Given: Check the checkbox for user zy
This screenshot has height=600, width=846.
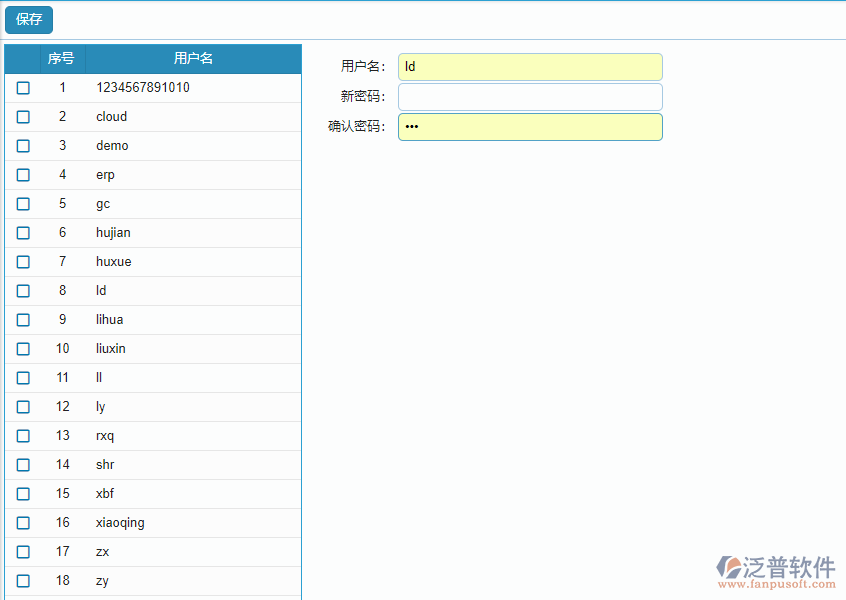Looking at the screenshot, I should point(23,580).
